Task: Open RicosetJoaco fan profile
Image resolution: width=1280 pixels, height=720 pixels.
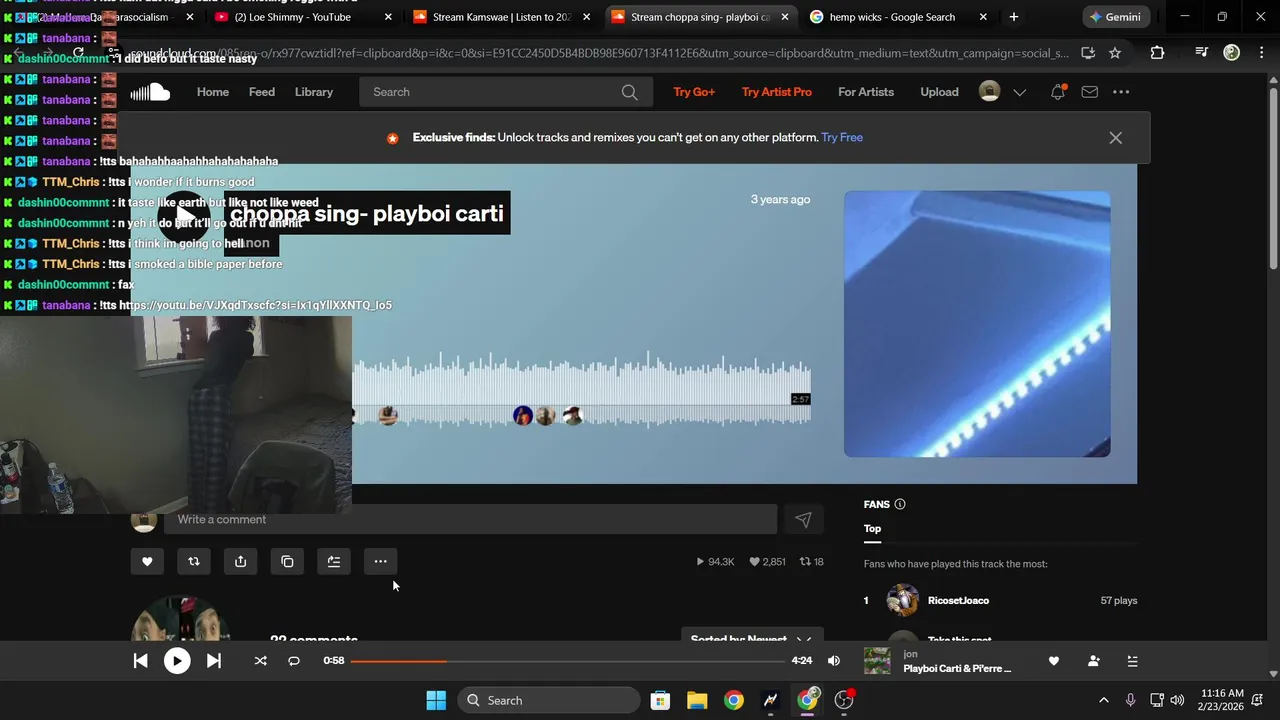Action: pyautogui.click(x=958, y=600)
